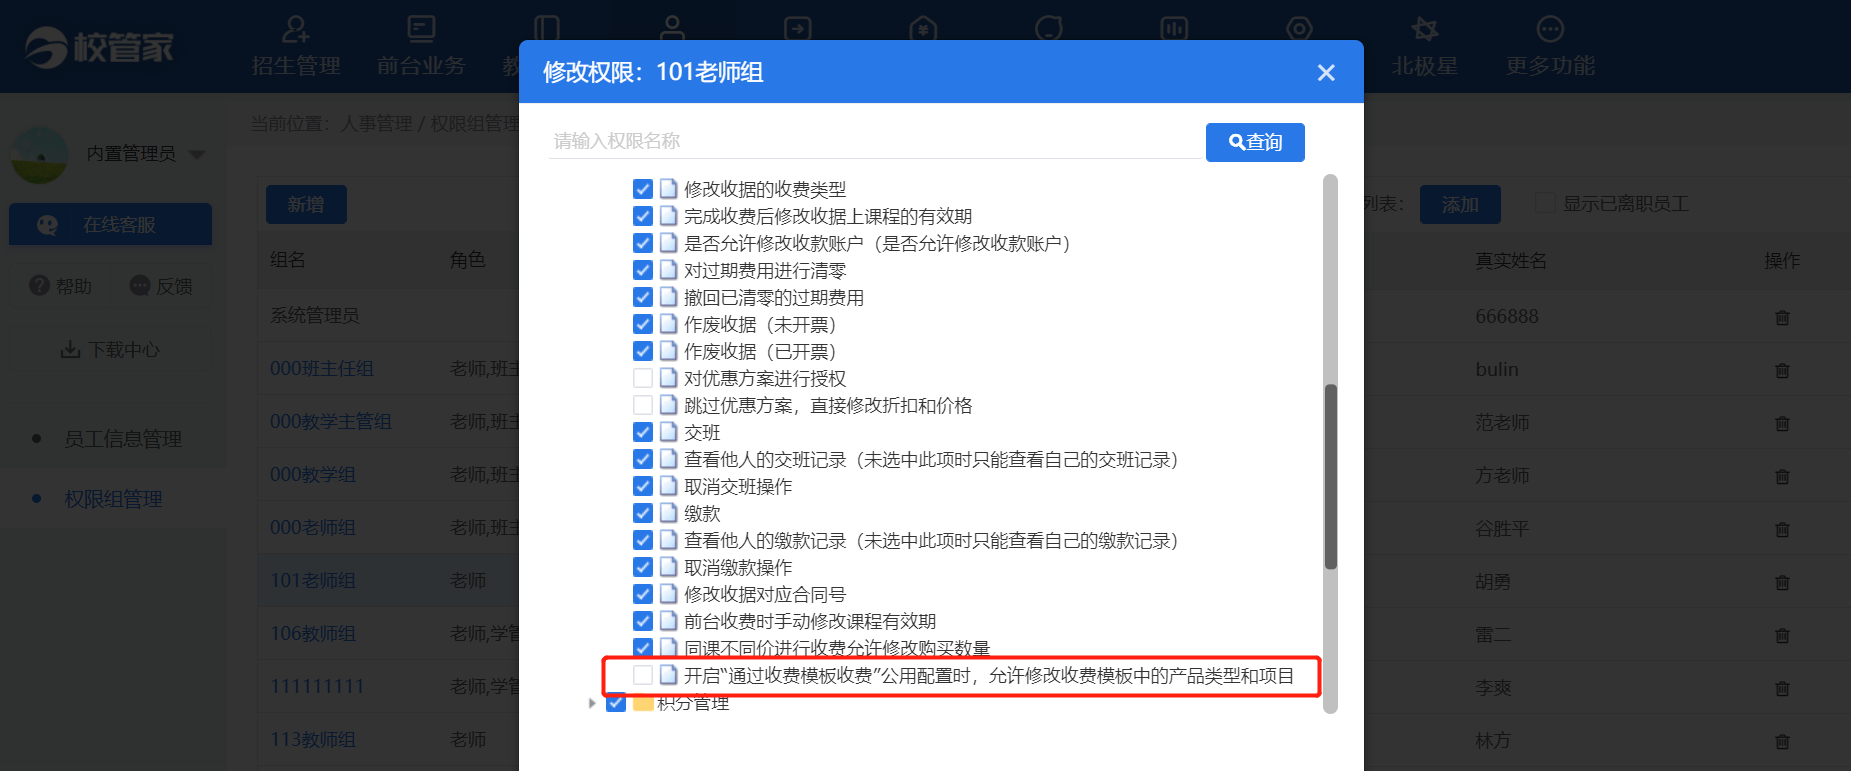Delete the bulin row via trash icon
The image size is (1851, 771).
tap(1782, 370)
